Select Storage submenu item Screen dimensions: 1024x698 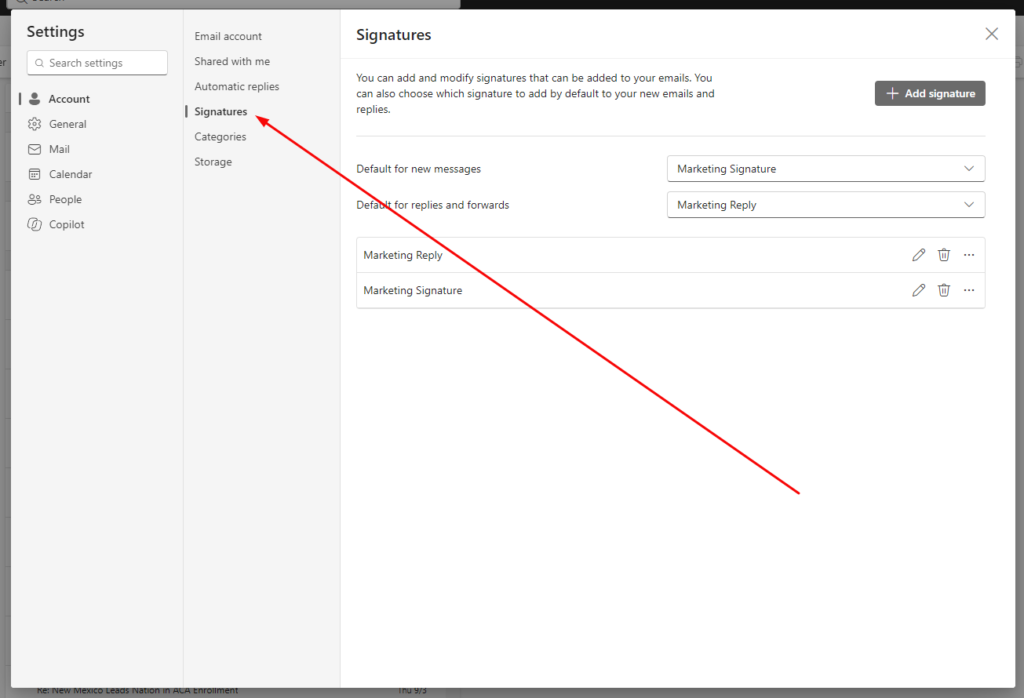coord(213,162)
